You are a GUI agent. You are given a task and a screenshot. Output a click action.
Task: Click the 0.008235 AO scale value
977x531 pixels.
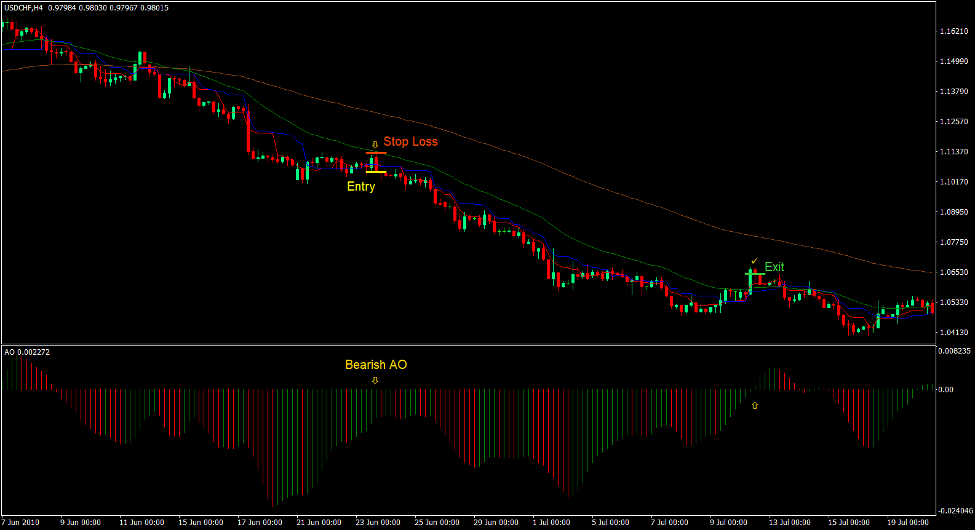coord(955,352)
